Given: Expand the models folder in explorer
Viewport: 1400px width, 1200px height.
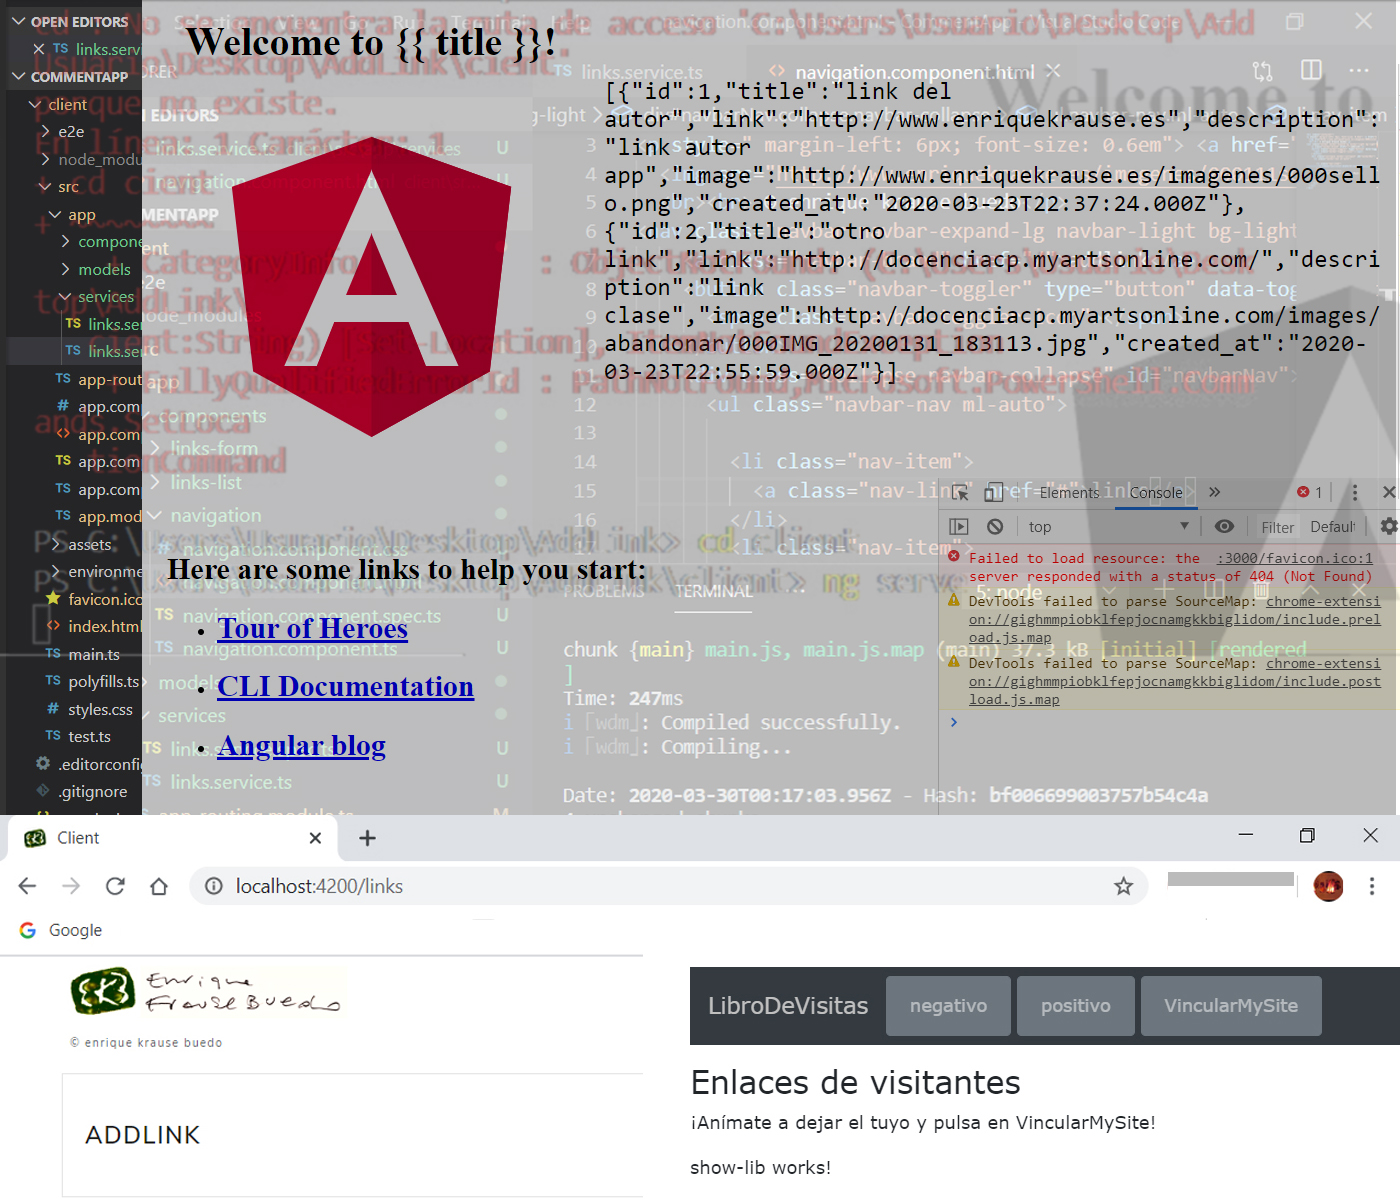Looking at the screenshot, I should tap(66, 269).
